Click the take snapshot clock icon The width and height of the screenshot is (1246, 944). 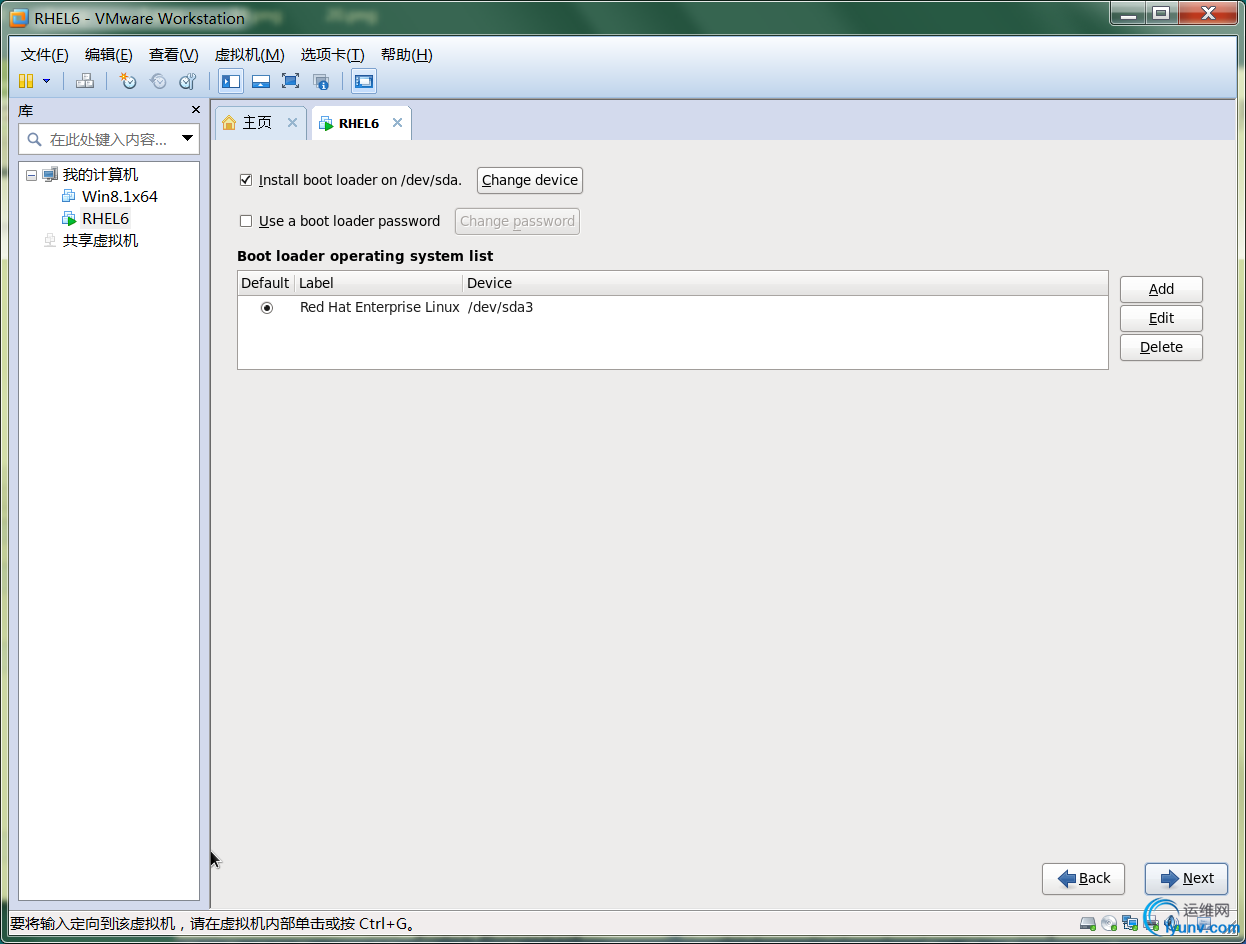pos(128,81)
